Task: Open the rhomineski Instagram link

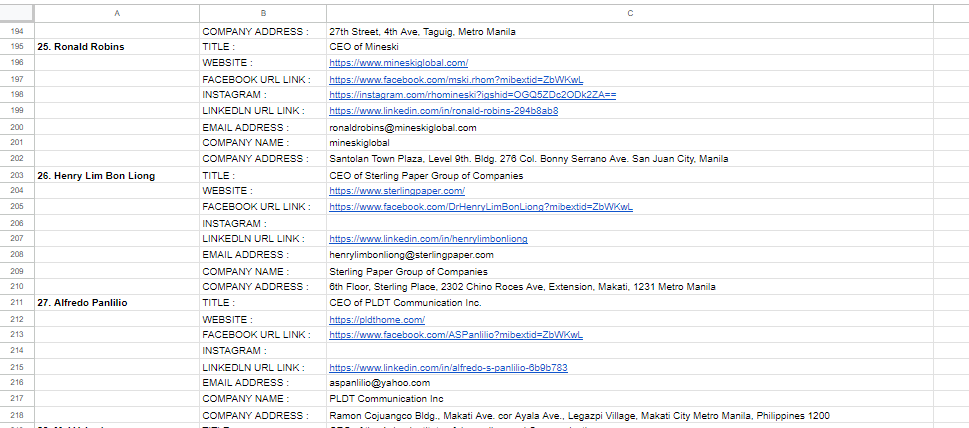Action: point(473,94)
